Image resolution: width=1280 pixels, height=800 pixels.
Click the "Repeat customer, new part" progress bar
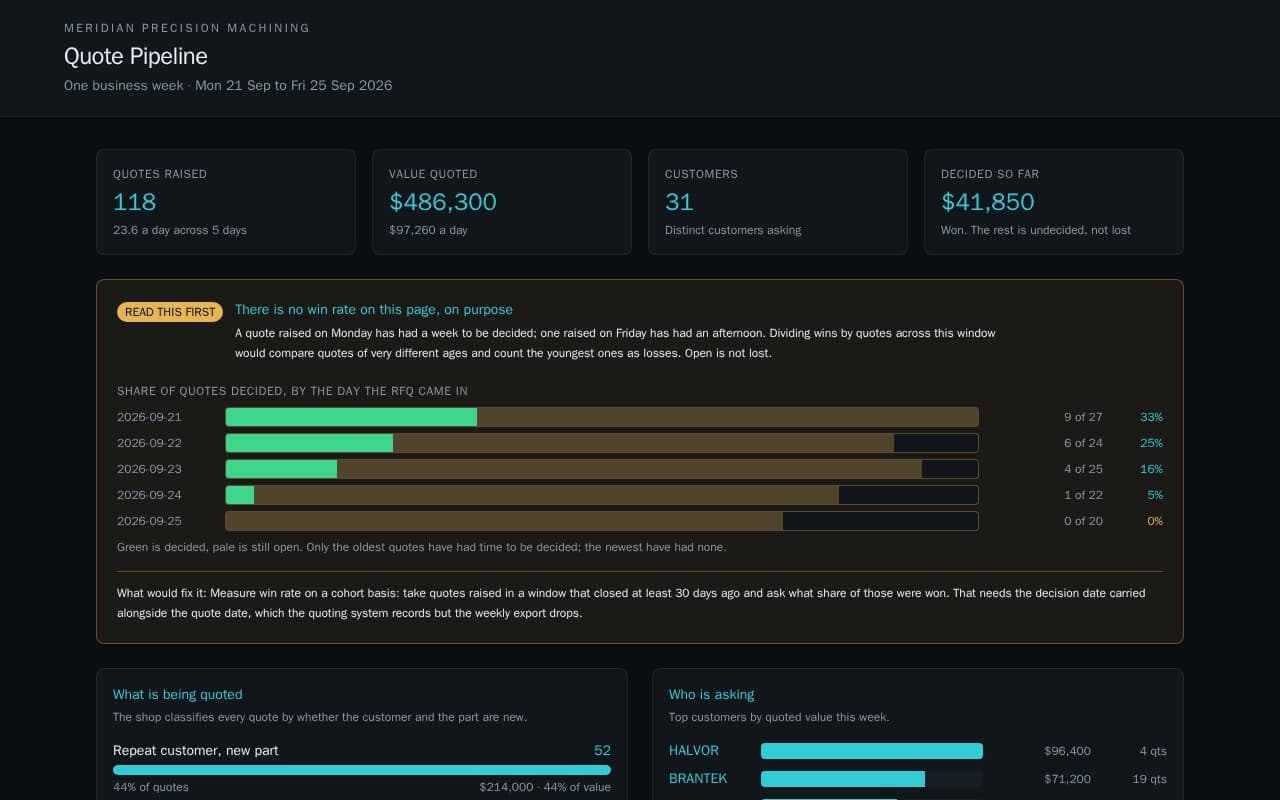point(362,770)
